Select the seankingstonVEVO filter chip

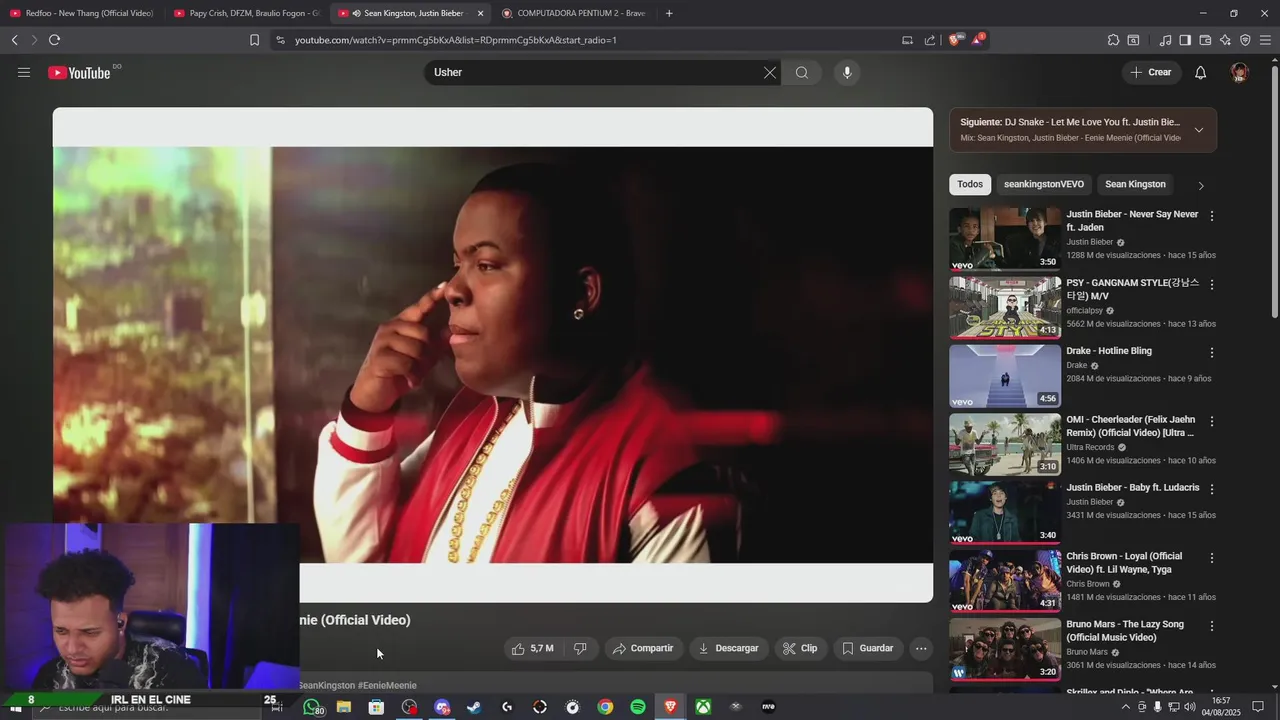click(1044, 184)
